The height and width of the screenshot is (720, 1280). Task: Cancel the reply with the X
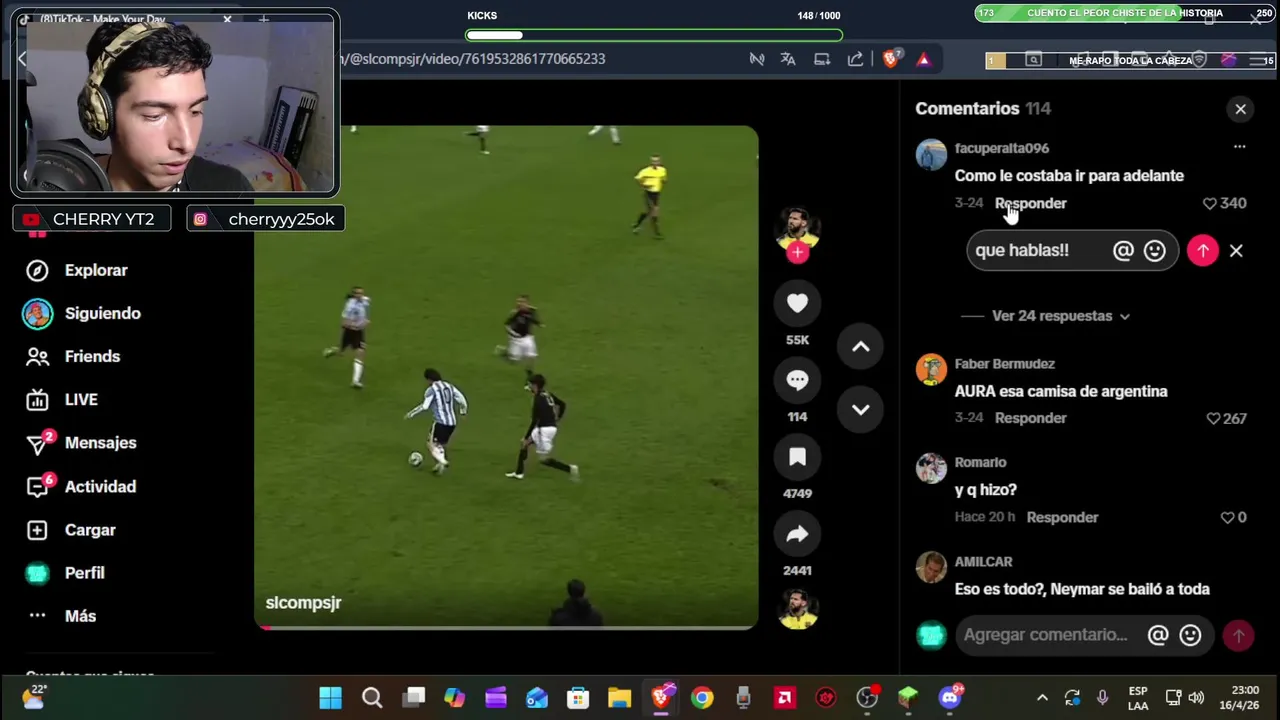(1236, 251)
